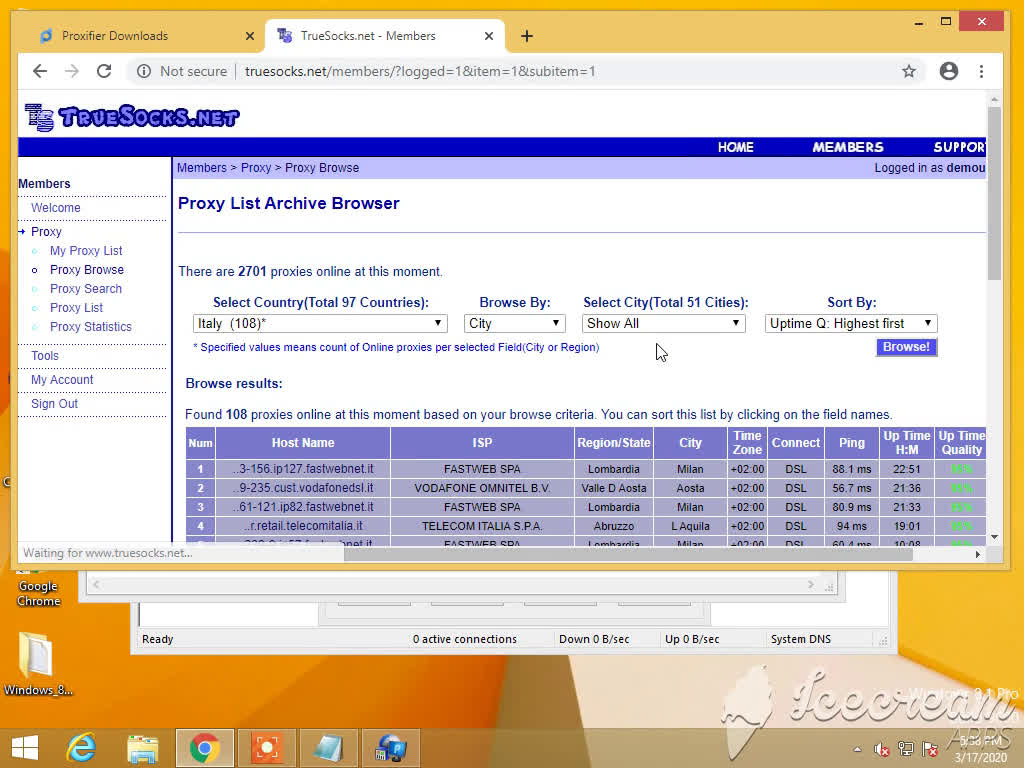Screen dimensions: 1024x768
Task: Open My Account link
Action: tap(62, 380)
